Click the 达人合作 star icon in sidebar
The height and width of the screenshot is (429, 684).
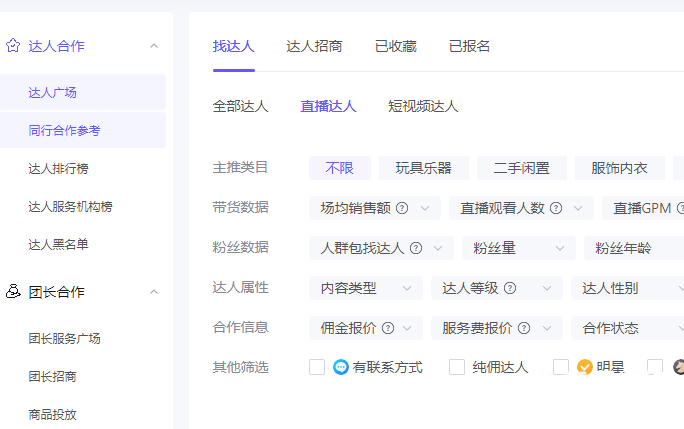(x=13, y=45)
